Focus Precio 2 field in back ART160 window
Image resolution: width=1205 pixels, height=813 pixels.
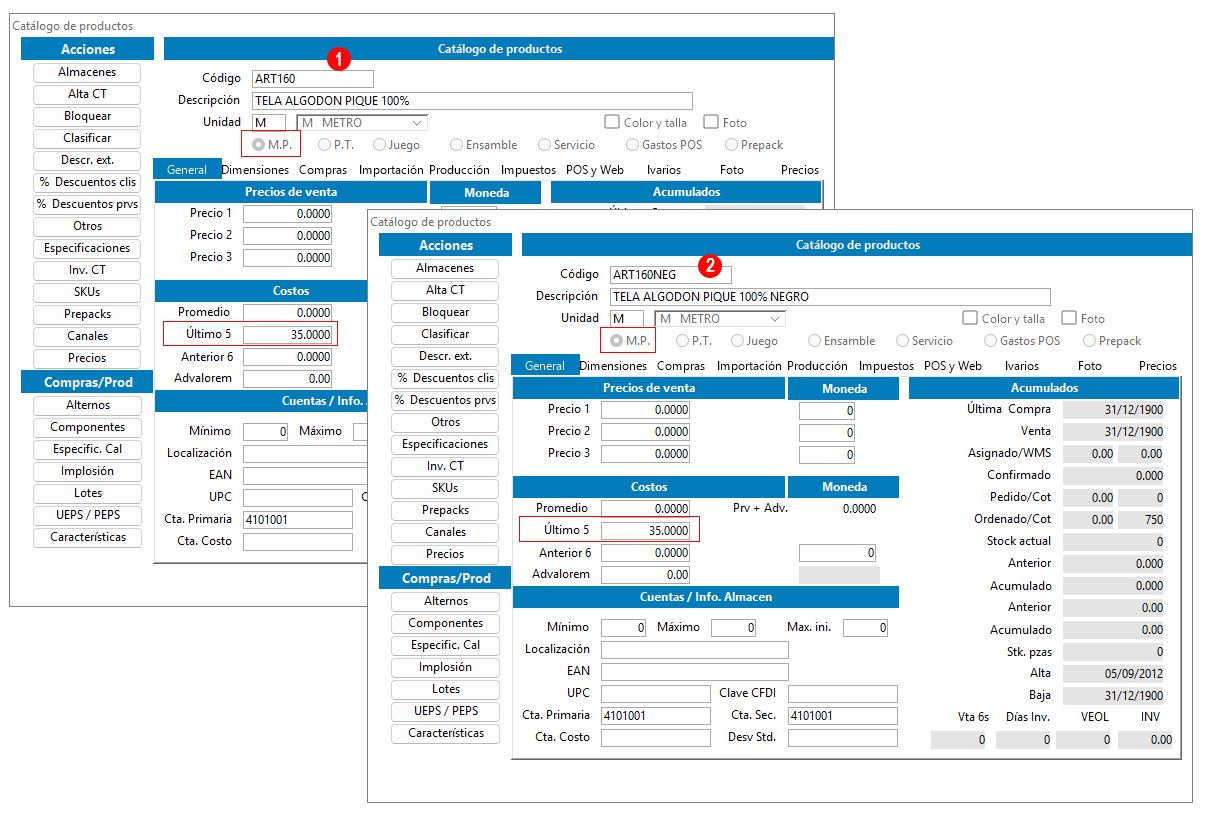click(x=287, y=236)
